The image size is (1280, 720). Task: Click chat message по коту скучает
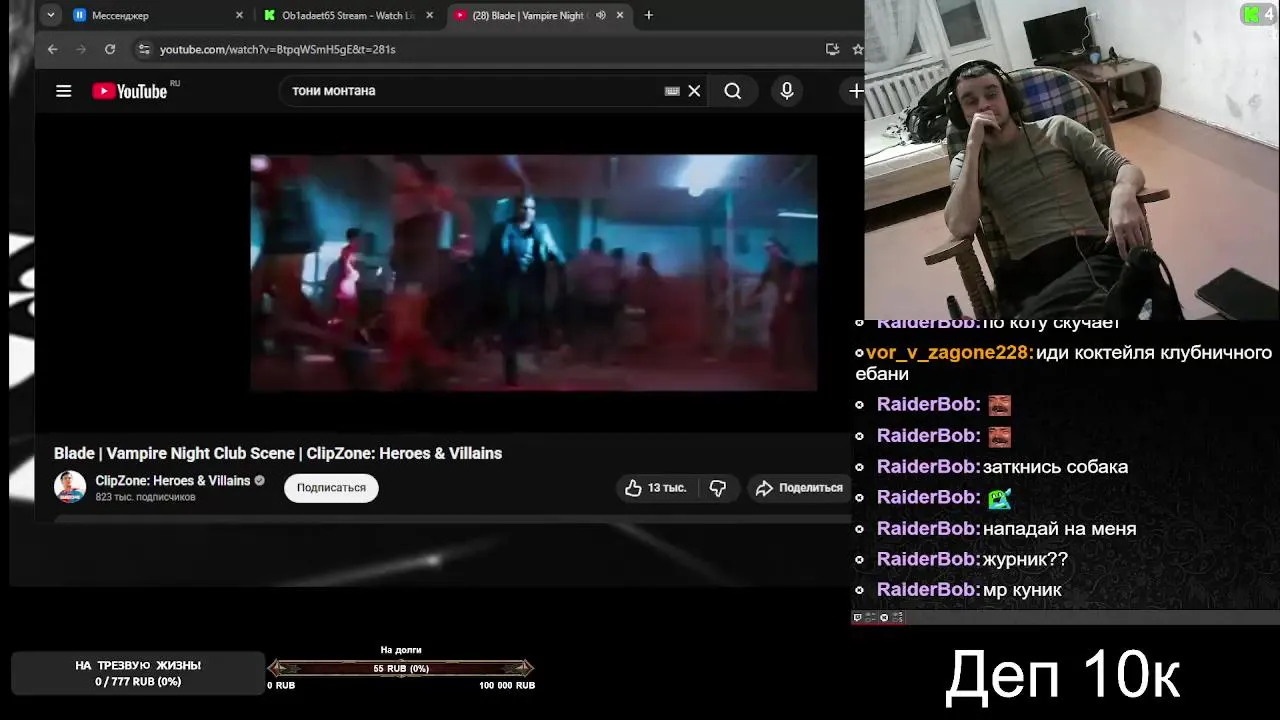1051,323
